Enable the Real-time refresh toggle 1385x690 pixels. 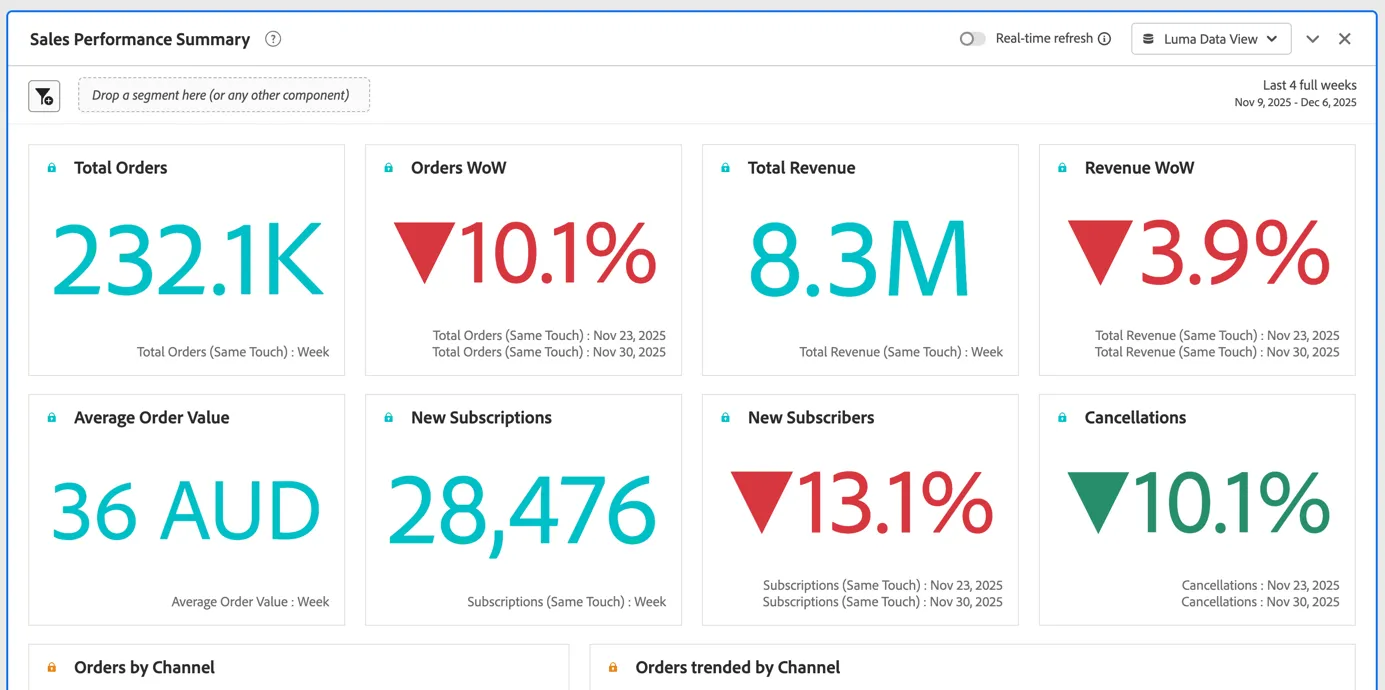[972, 39]
